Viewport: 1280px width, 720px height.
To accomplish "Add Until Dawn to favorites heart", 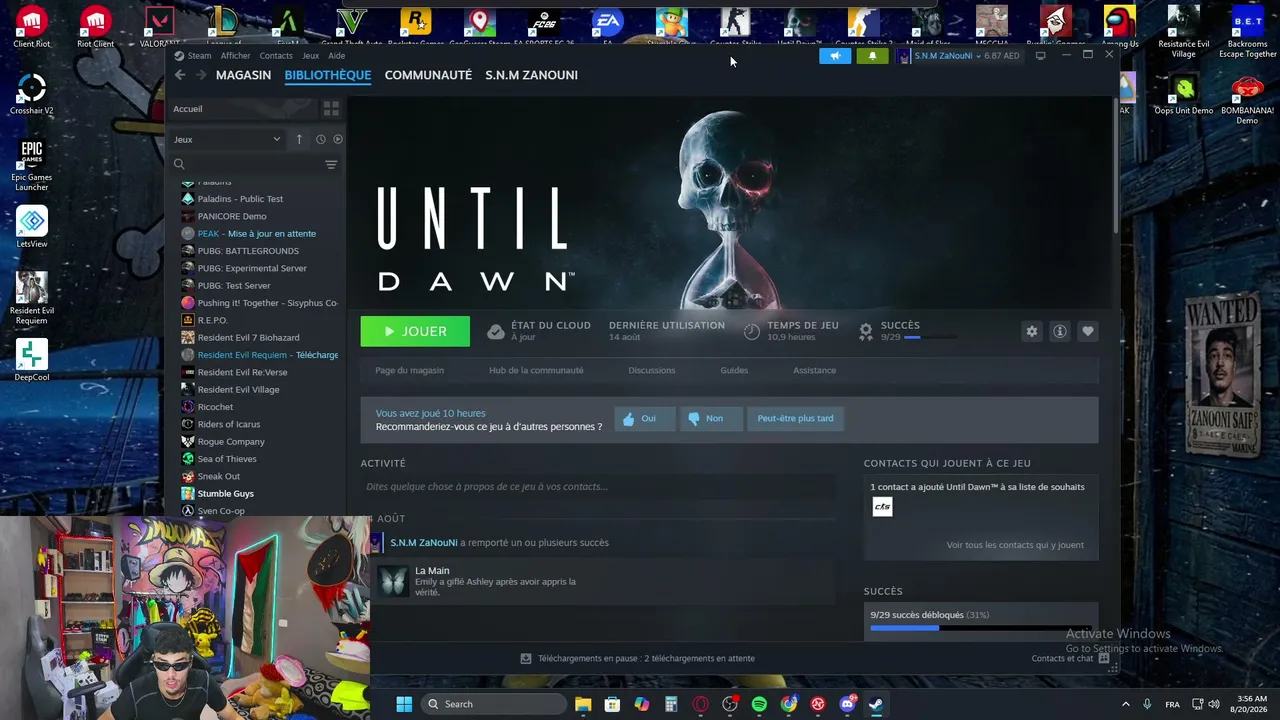I will point(1088,331).
